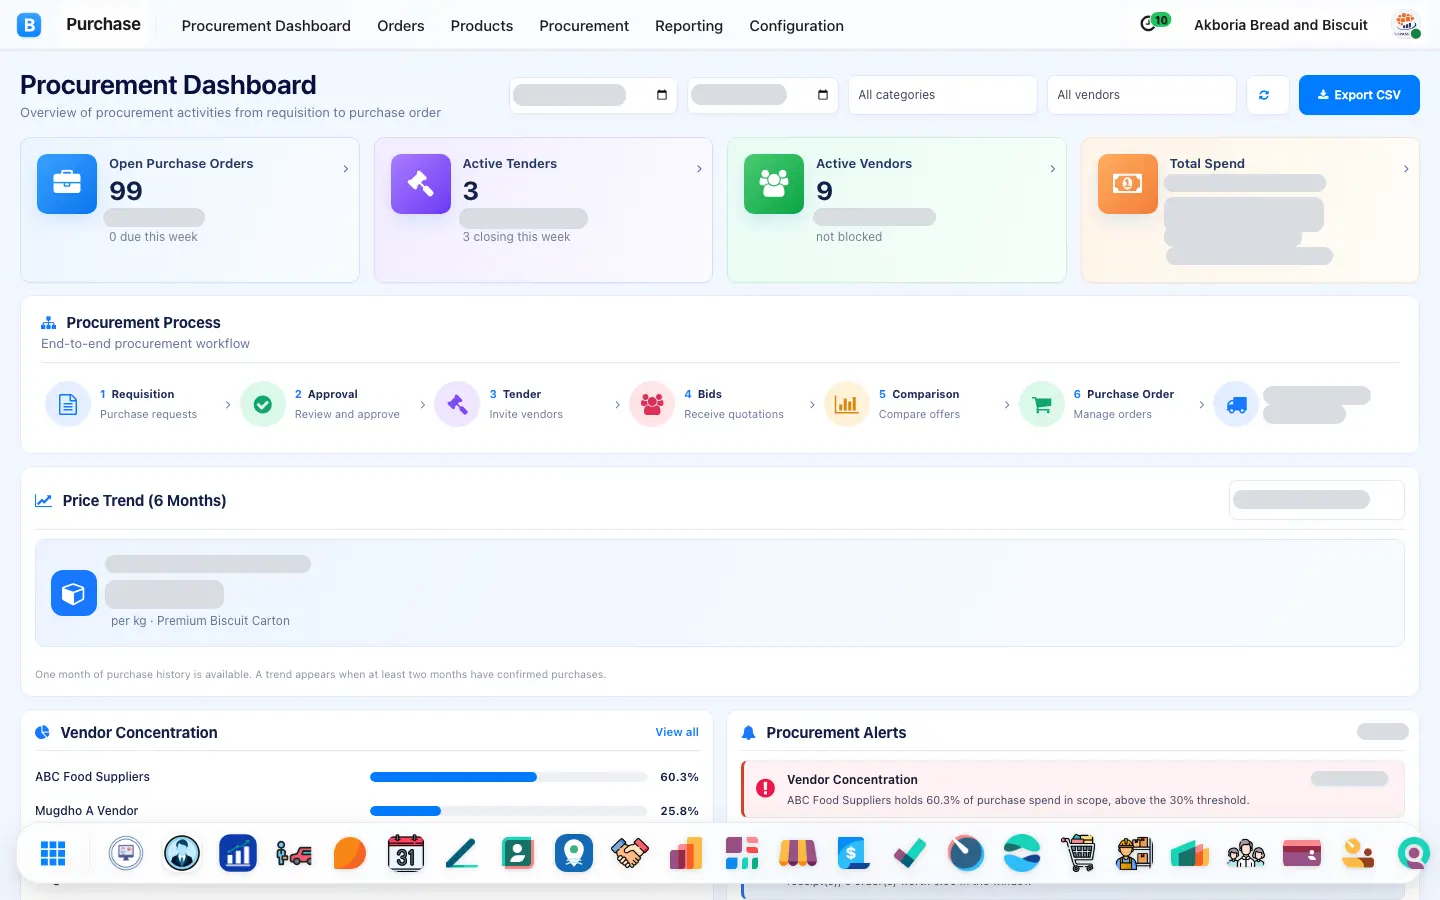This screenshot has height=900, width=1440.
Task: Launch the market stall awning app in the dock
Action: click(798, 853)
